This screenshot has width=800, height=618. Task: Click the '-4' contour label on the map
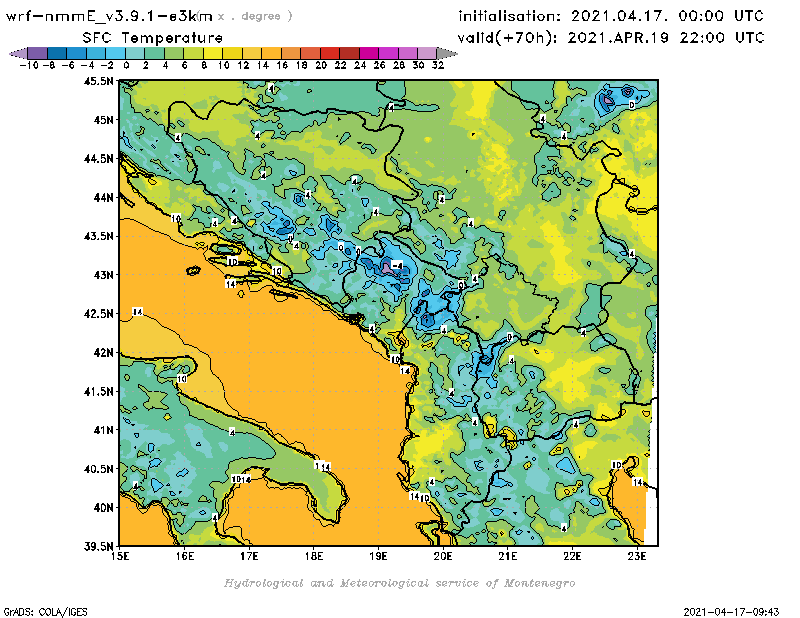[x=397, y=265]
